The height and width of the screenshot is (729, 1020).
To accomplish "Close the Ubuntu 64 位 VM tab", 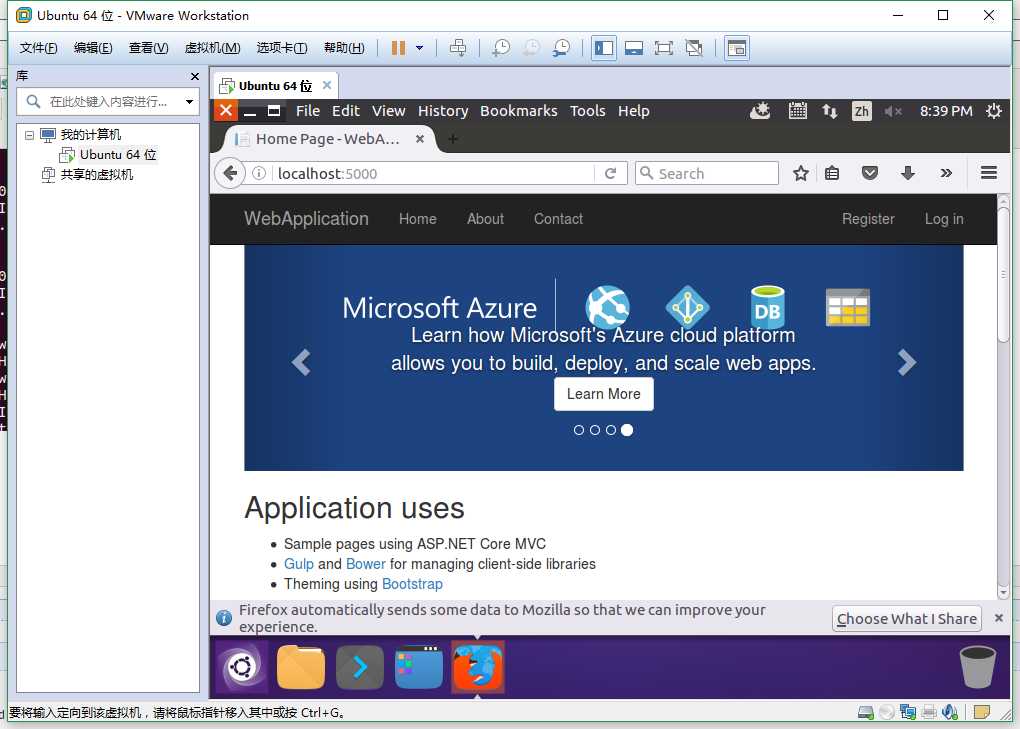I will point(327,85).
